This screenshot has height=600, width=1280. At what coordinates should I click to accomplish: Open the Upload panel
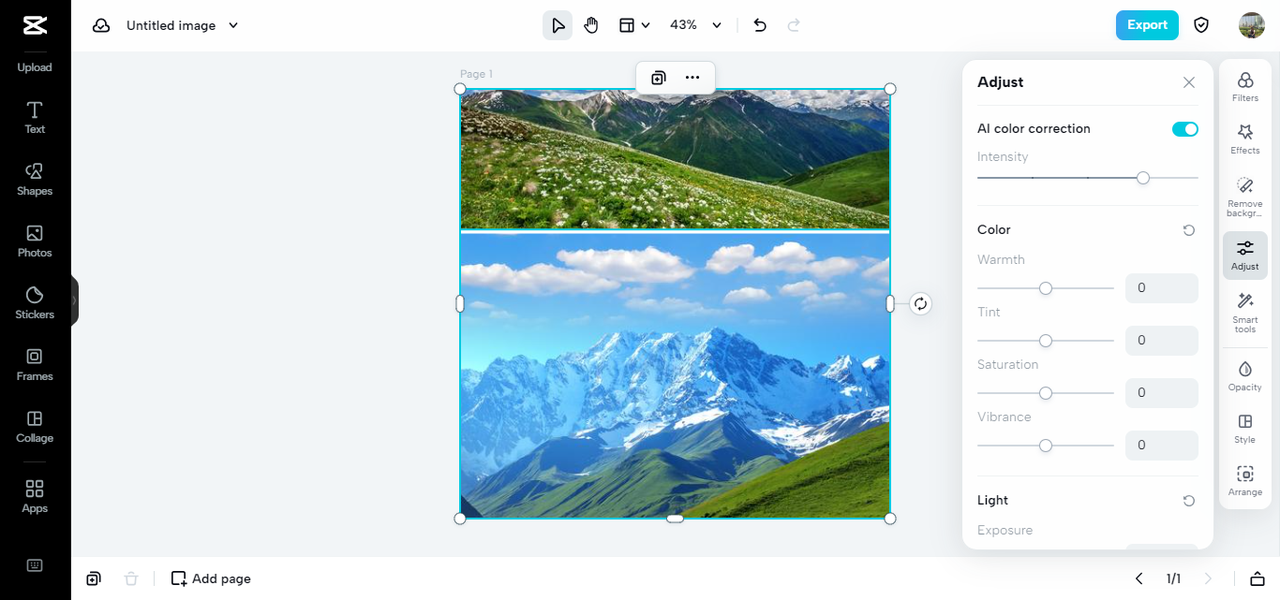point(35,67)
